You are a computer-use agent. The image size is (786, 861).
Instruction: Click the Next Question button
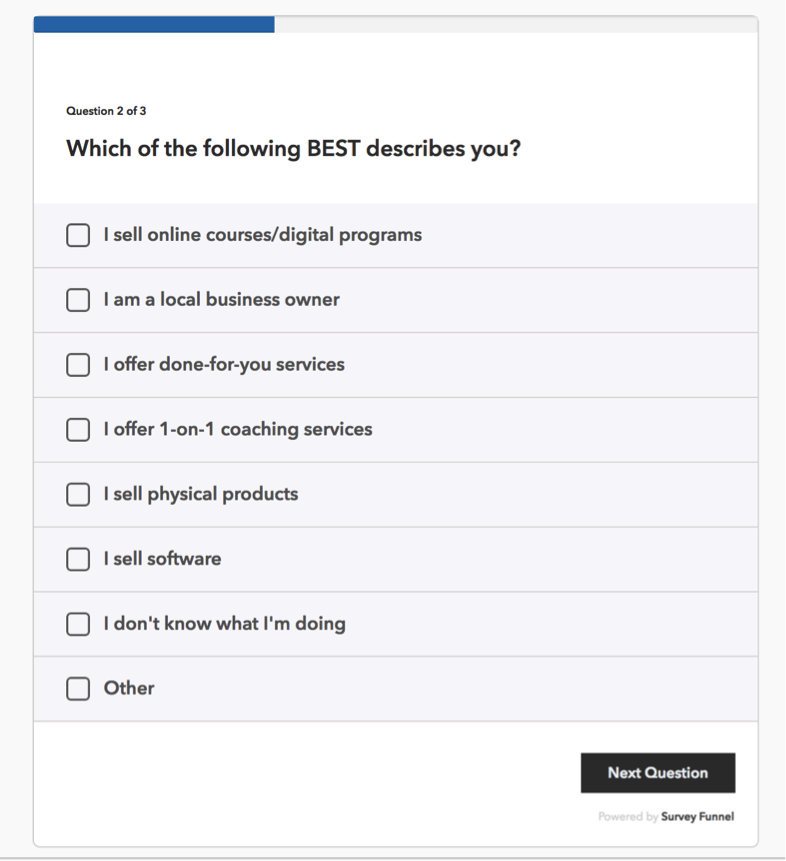[658, 773]
